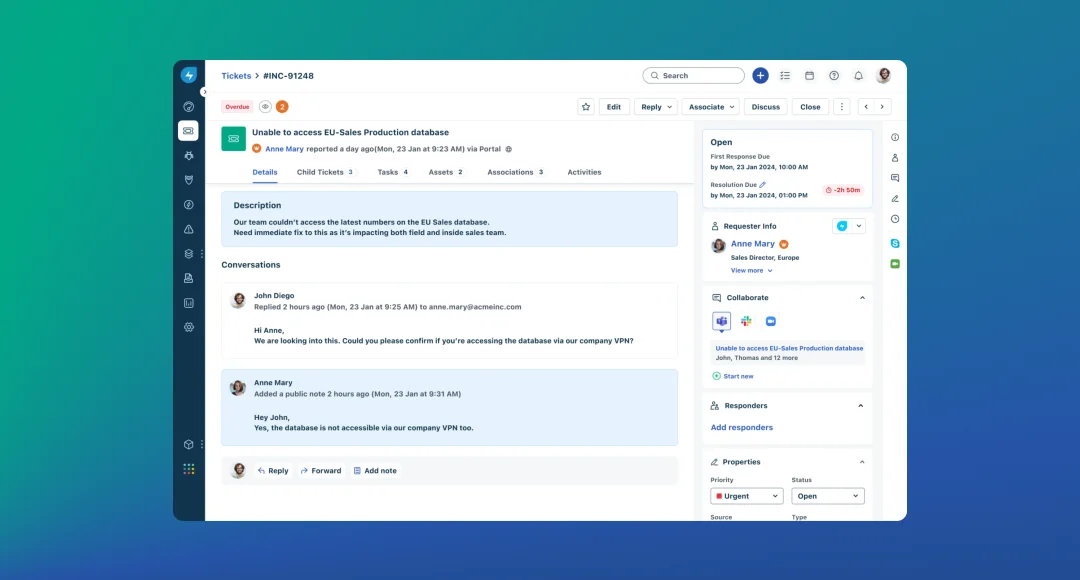Open the info icon in right rail
Image resolution: width=1080 pixels, height=580 pixels.
pos(895,138)
